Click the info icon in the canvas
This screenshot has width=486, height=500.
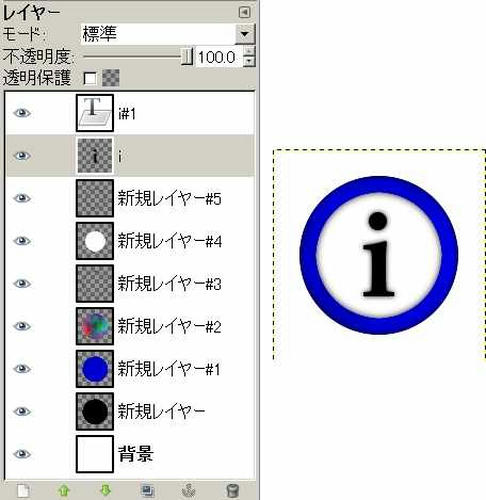379,255
